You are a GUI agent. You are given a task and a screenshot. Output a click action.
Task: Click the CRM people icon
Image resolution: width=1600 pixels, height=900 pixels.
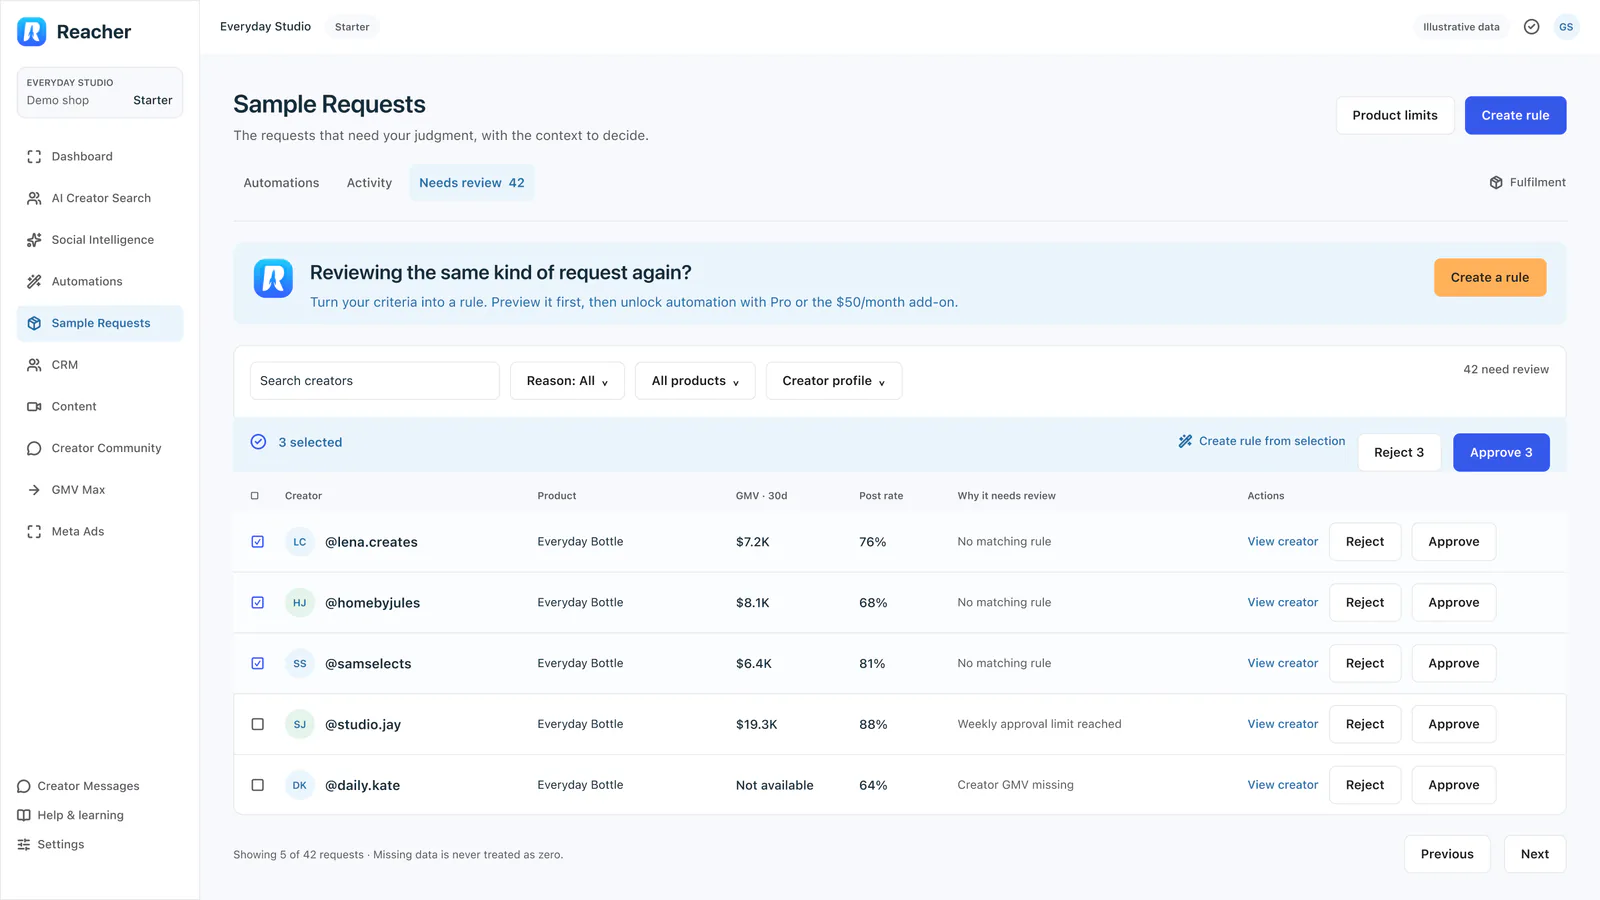tap(34, 365)
